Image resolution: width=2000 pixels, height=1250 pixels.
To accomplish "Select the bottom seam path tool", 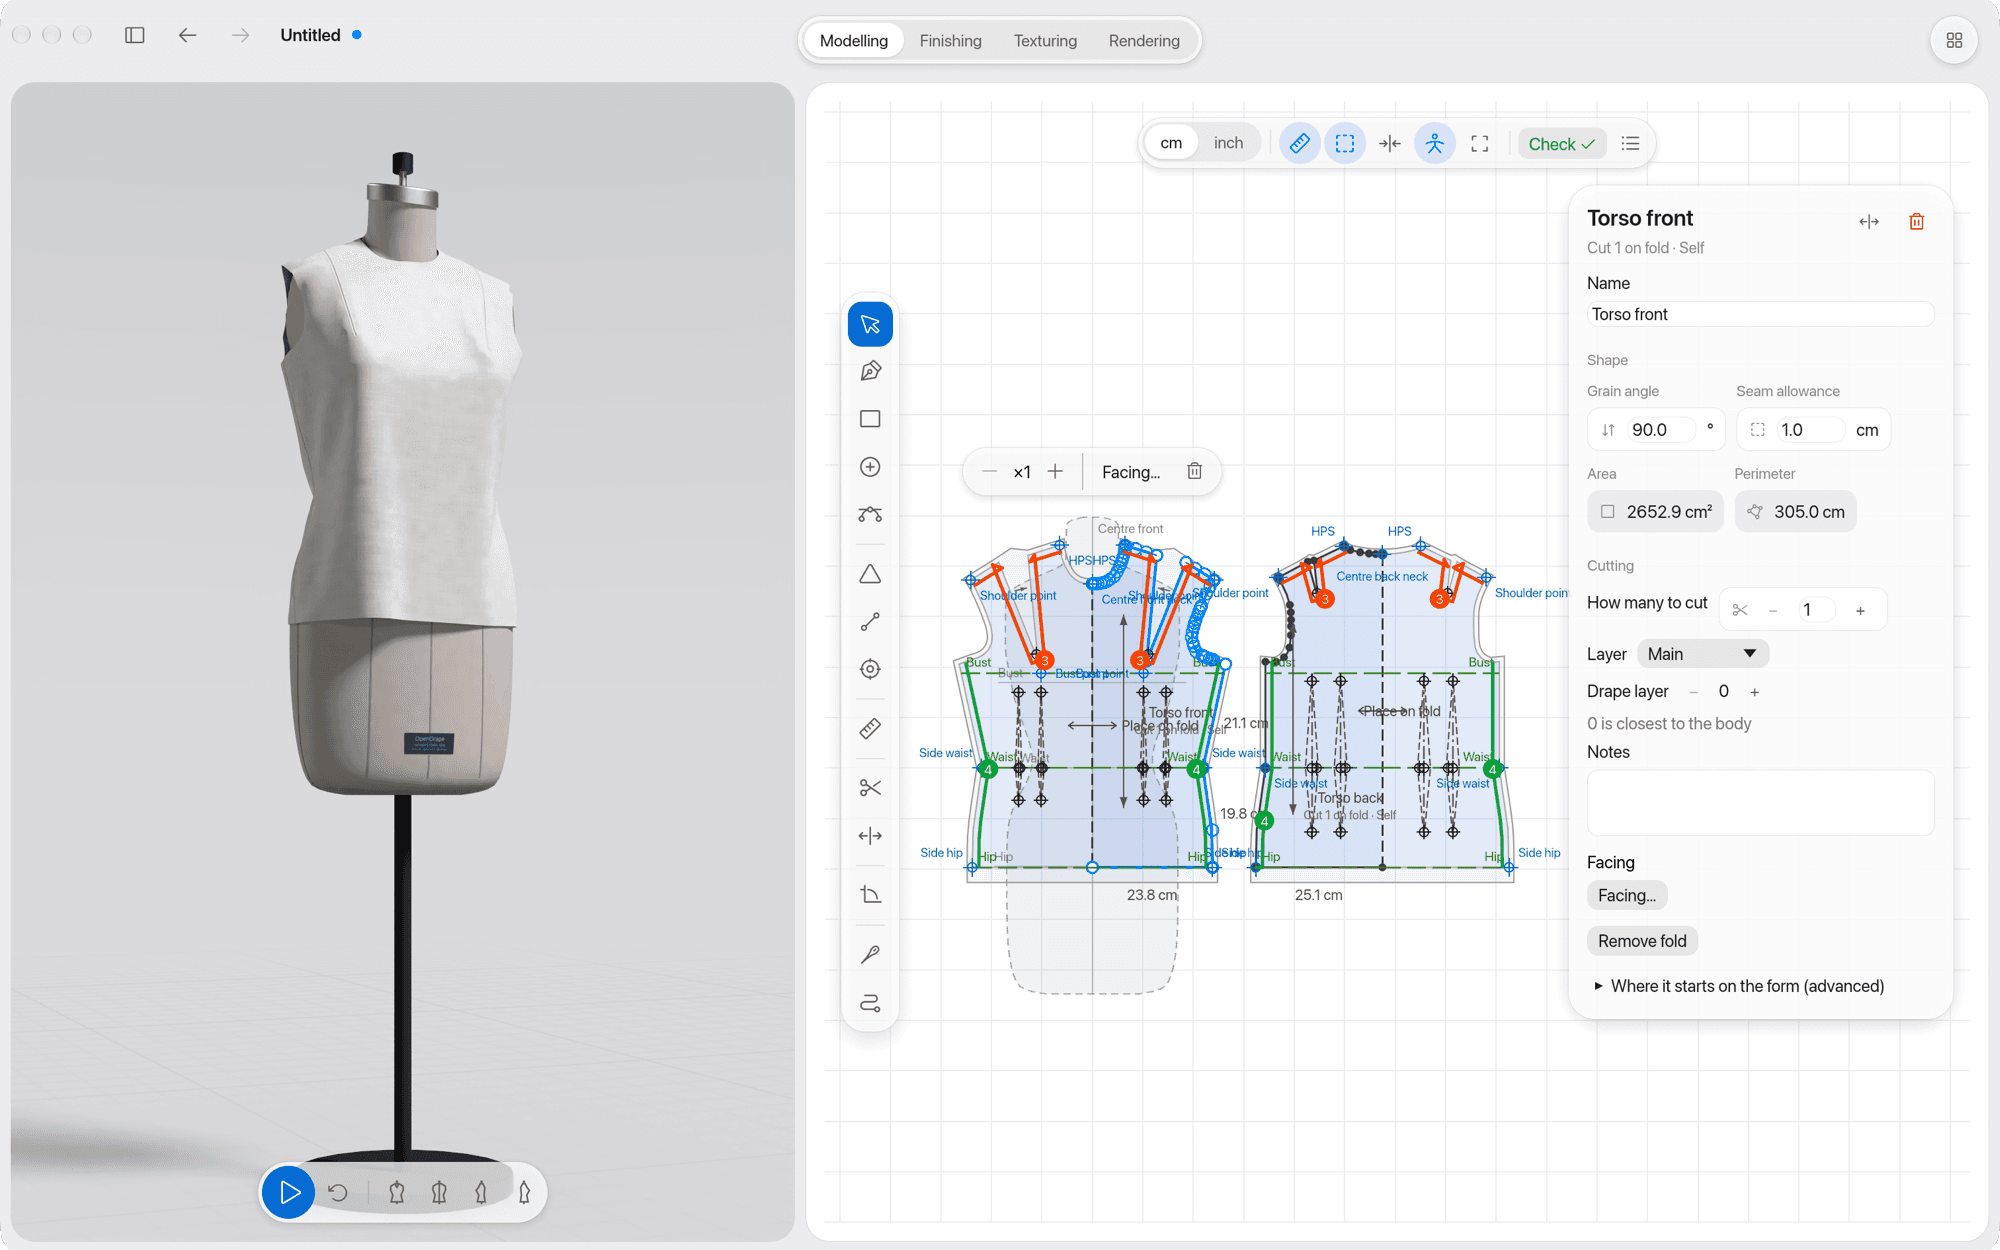I will [870, 1003].
